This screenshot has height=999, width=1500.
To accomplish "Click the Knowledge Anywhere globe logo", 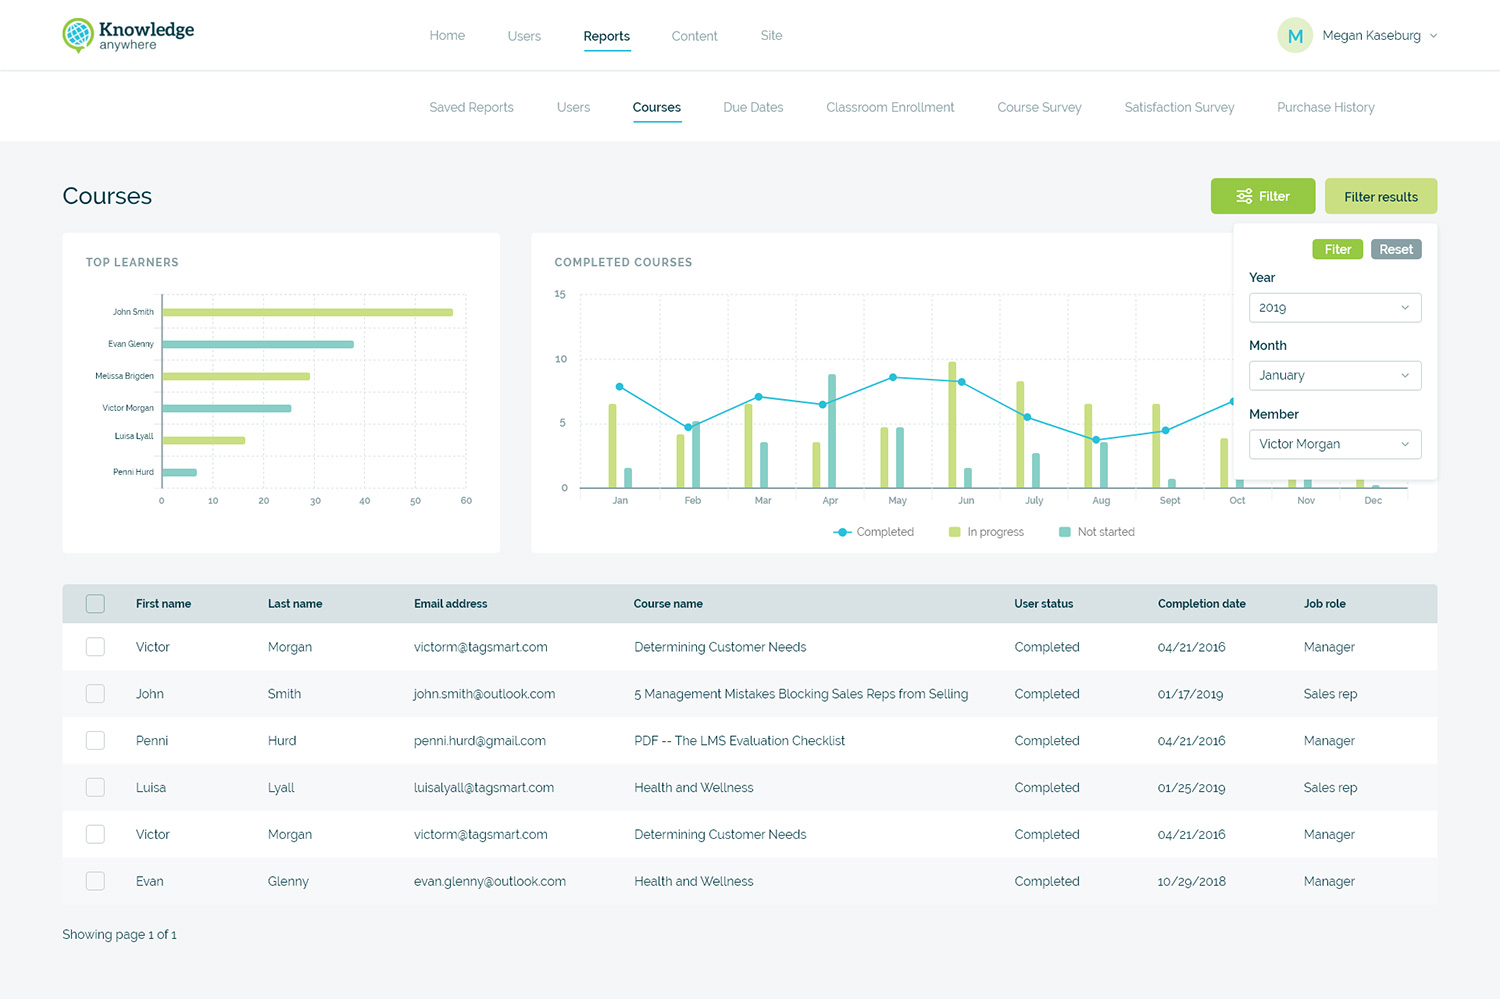I will 78,35.
